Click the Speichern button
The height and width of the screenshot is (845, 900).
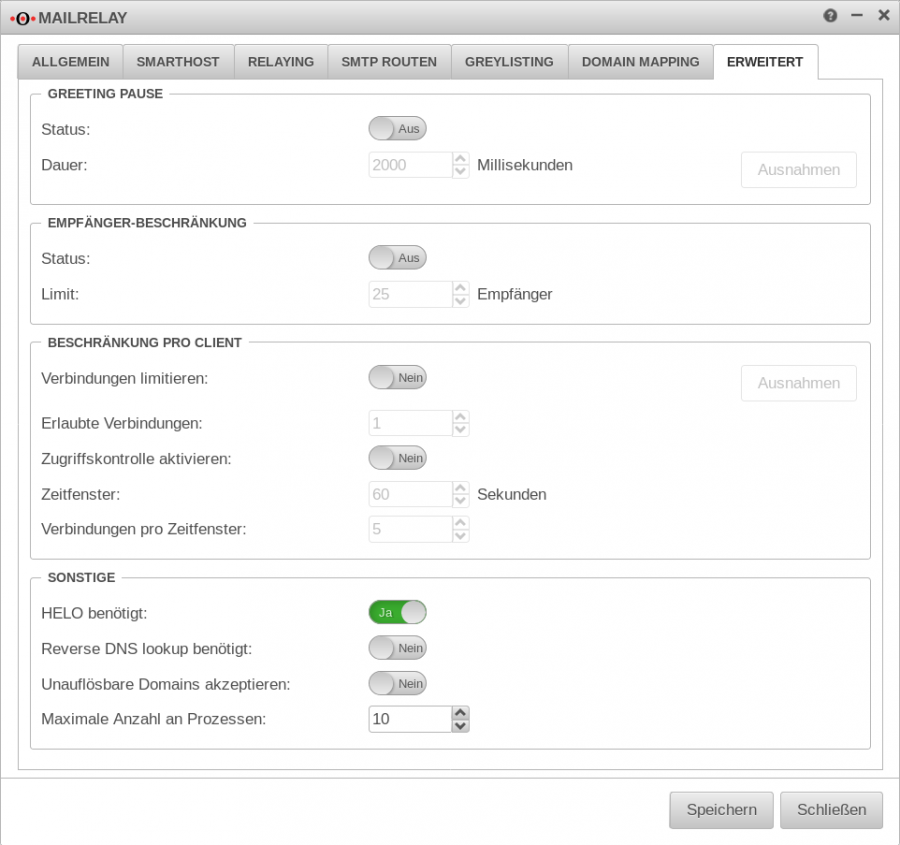click(x=721, y=810)
